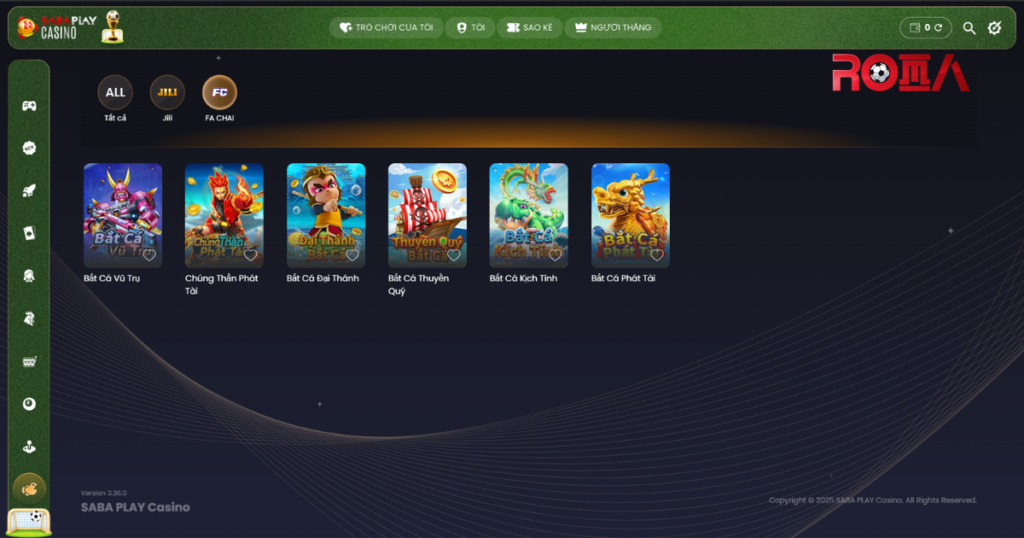Open the Bắt Cá Phát Tài game thumbnail
This screenshot has width=1024, height=538.
pyautogui.click(x=630, y=215)
